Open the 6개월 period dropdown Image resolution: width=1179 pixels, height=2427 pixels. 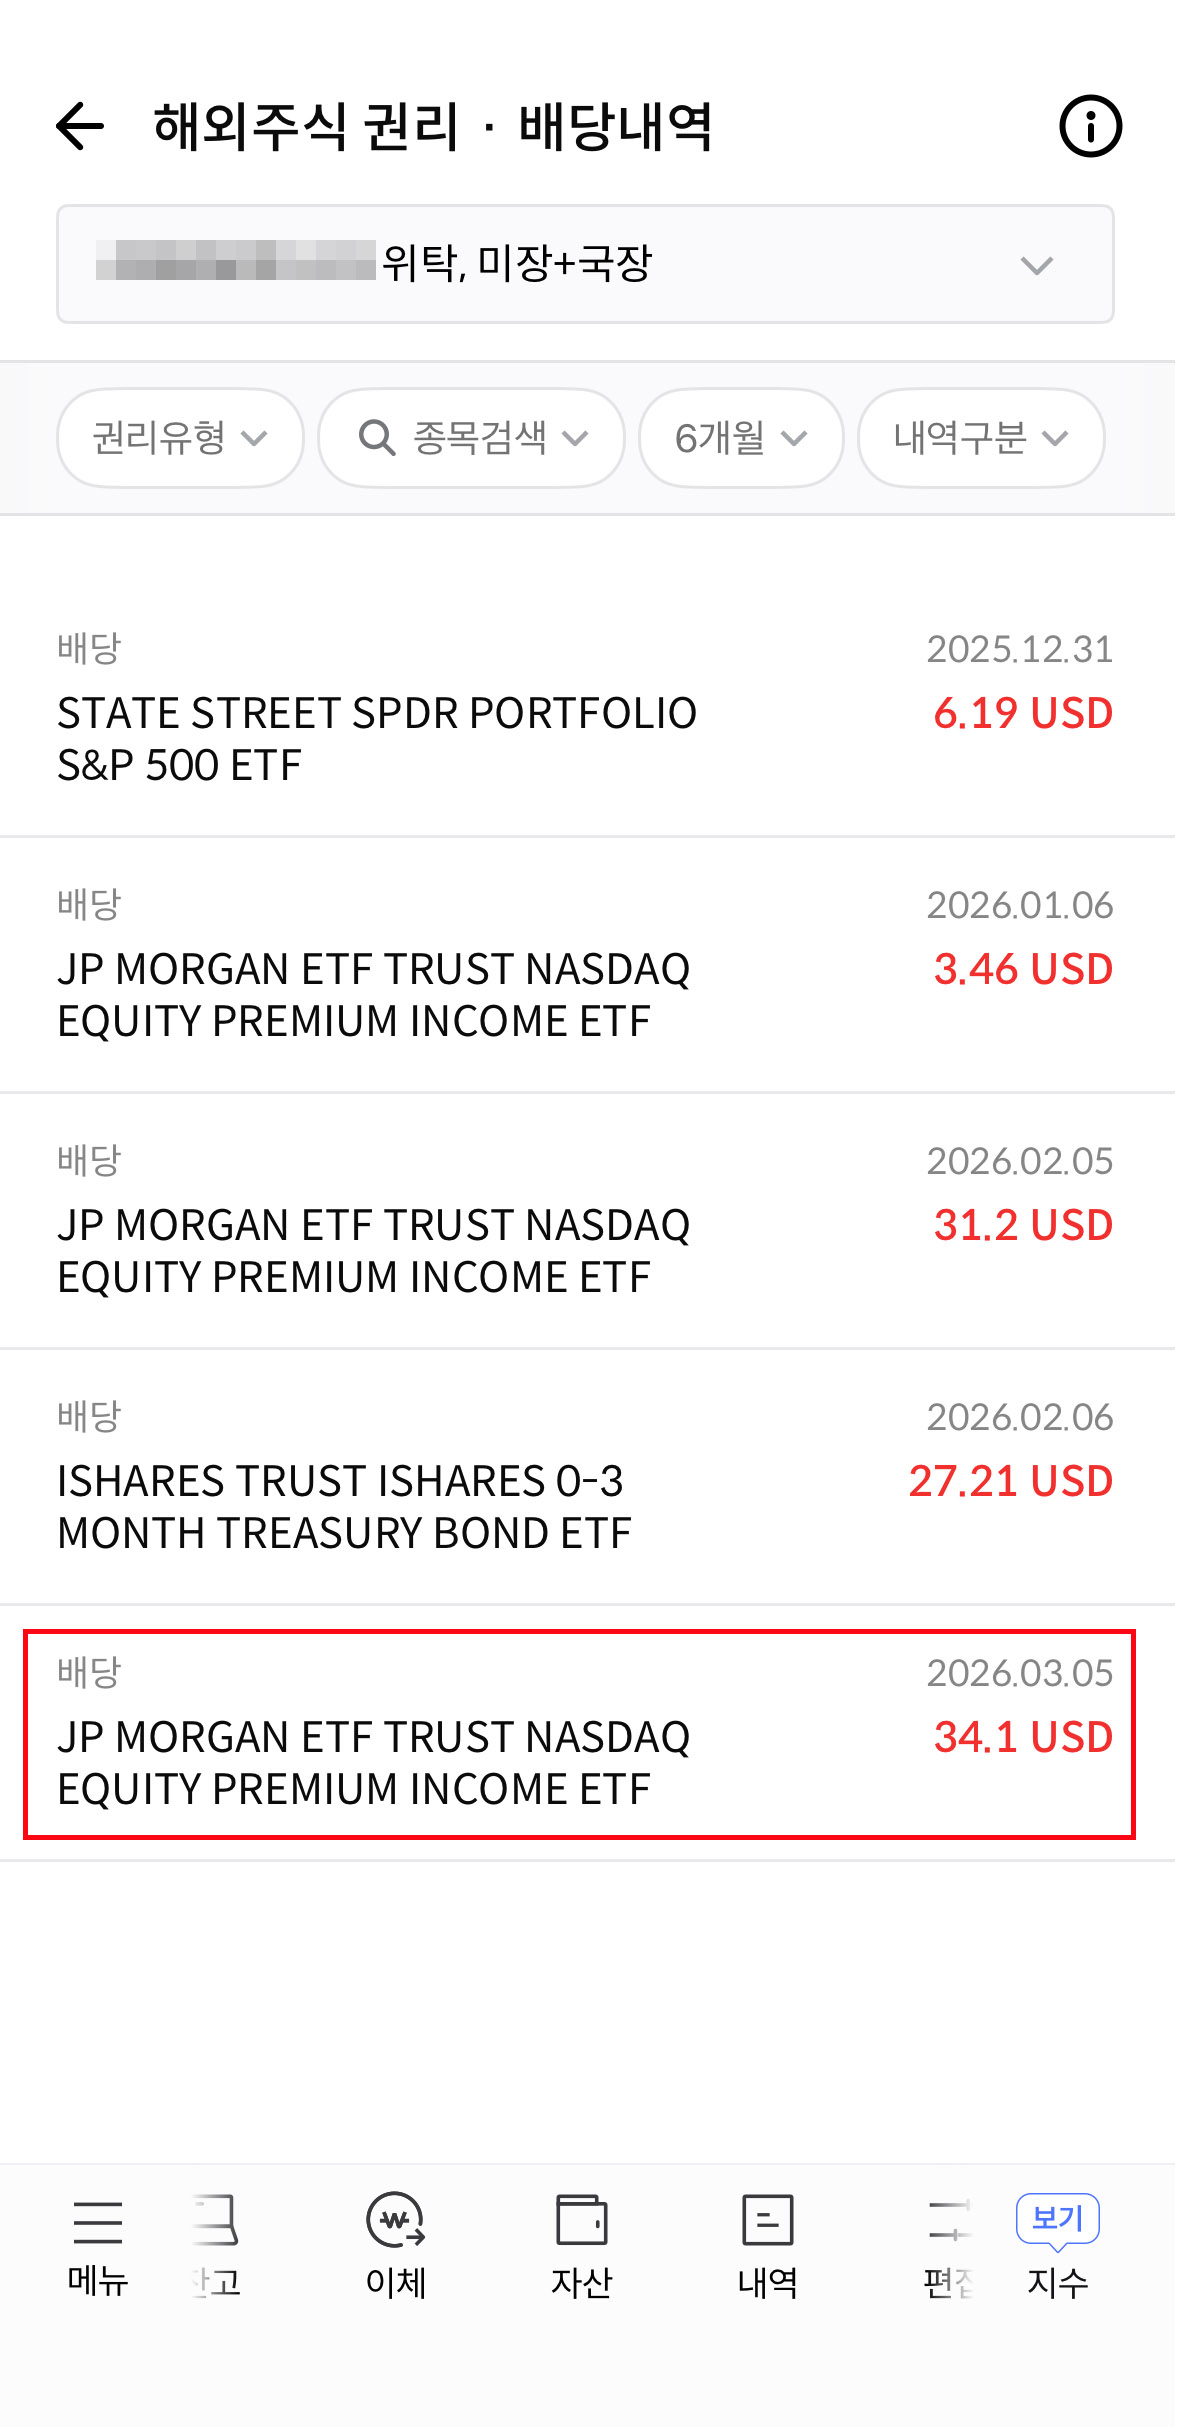[741, 438]
